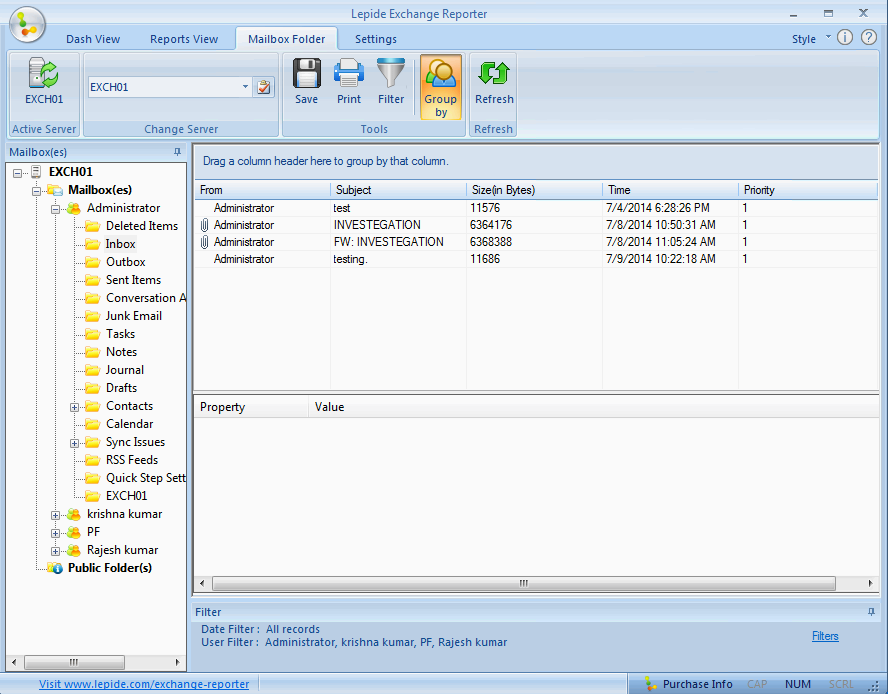This screenshot has width=888, height=694.
Task: Sort by the Time column header
Action: click(x=670, y=190)
